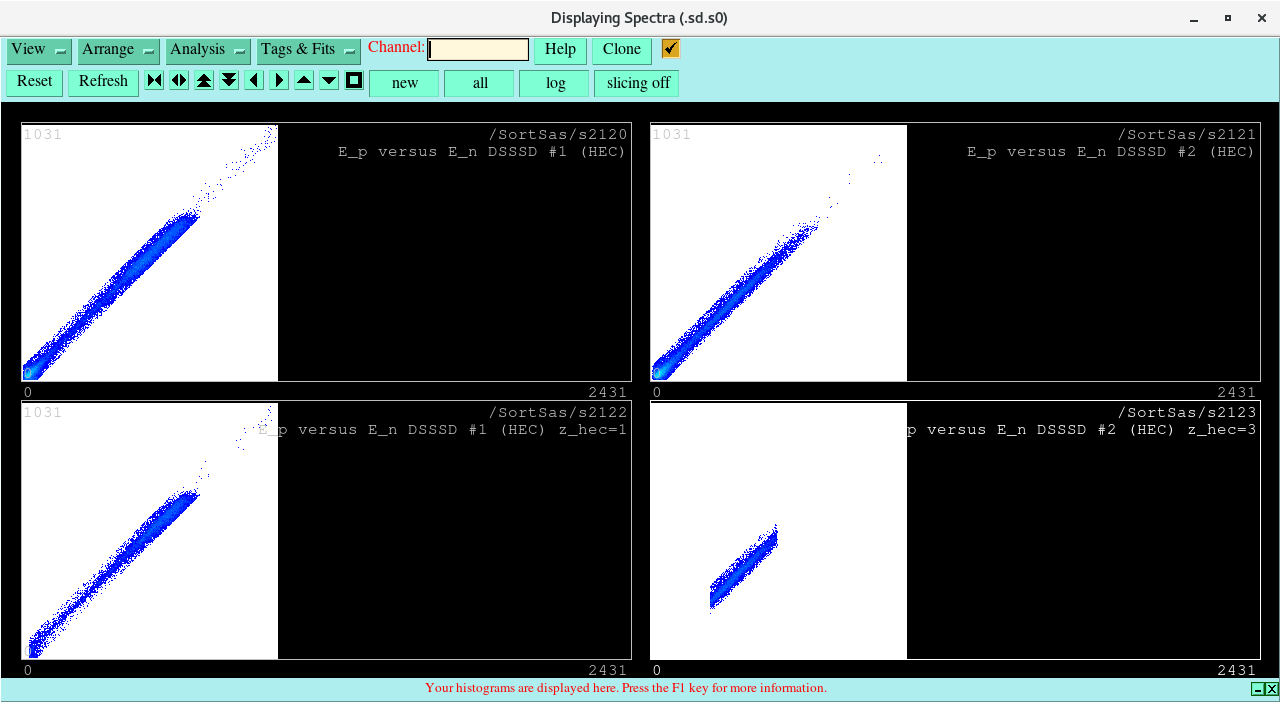Click the hollow square toolbar icon
Screen dimensions: 1280x702
pos(354,81)
